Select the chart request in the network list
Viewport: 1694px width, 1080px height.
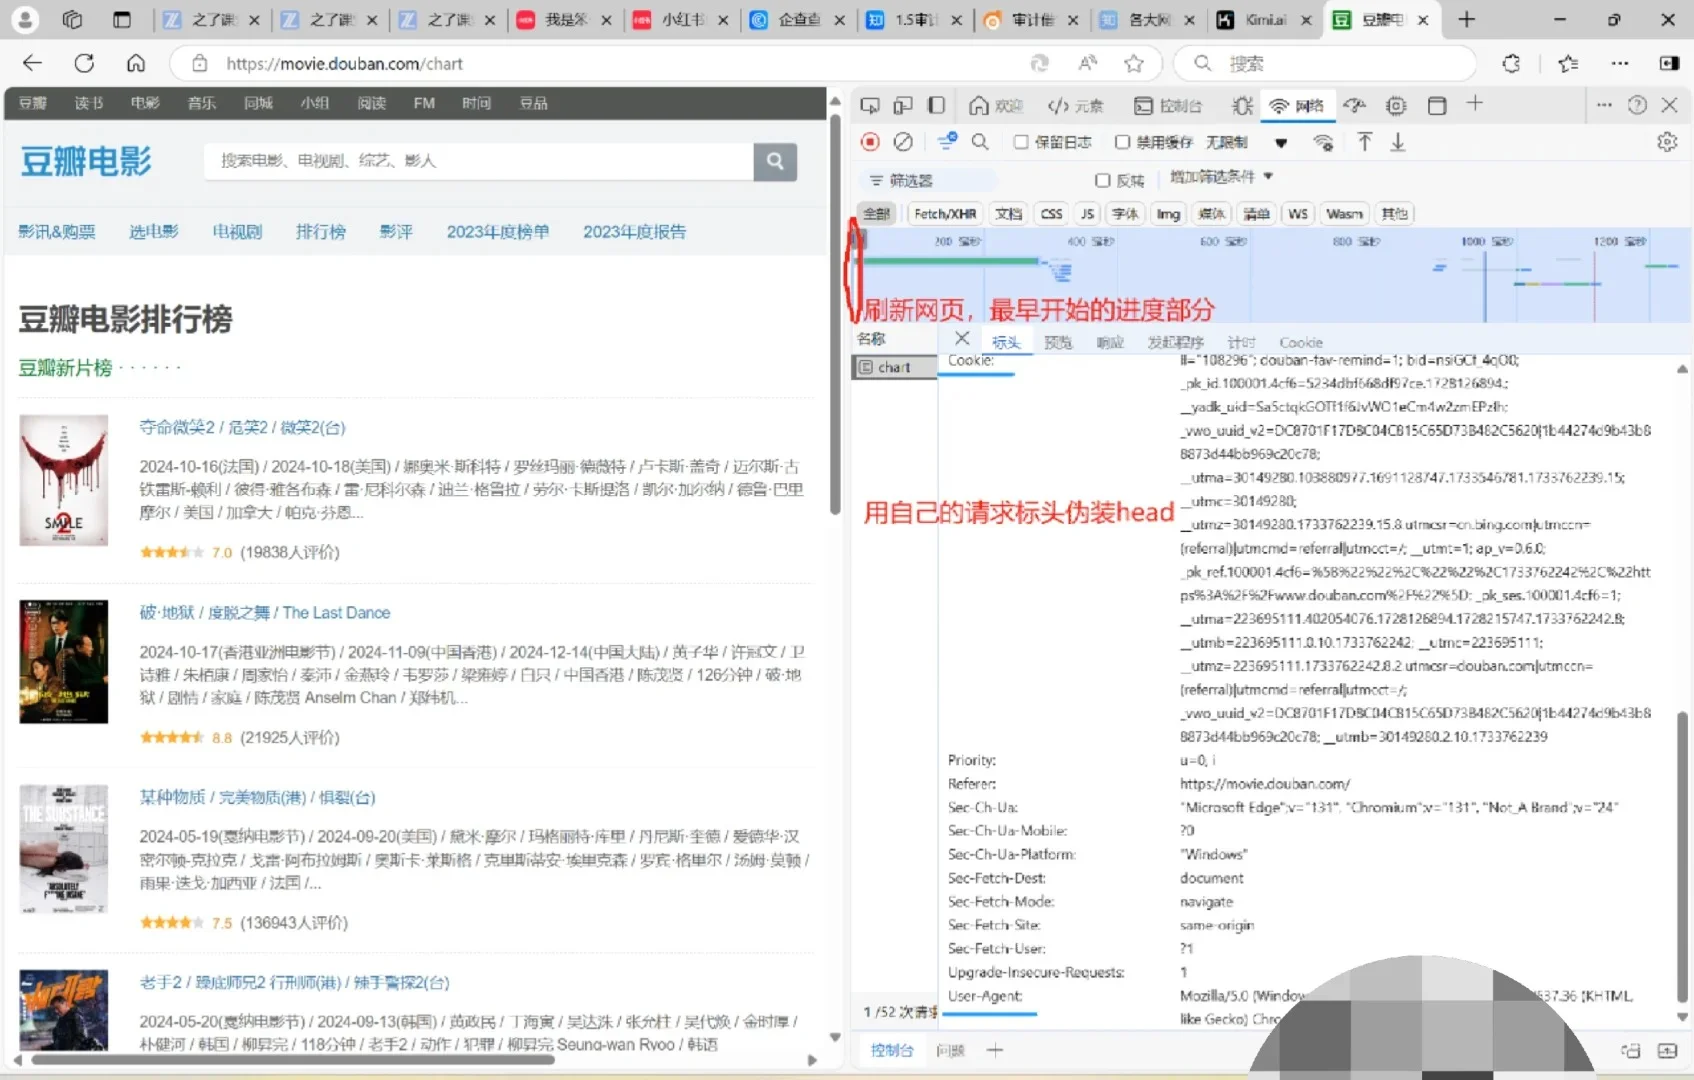893,366
